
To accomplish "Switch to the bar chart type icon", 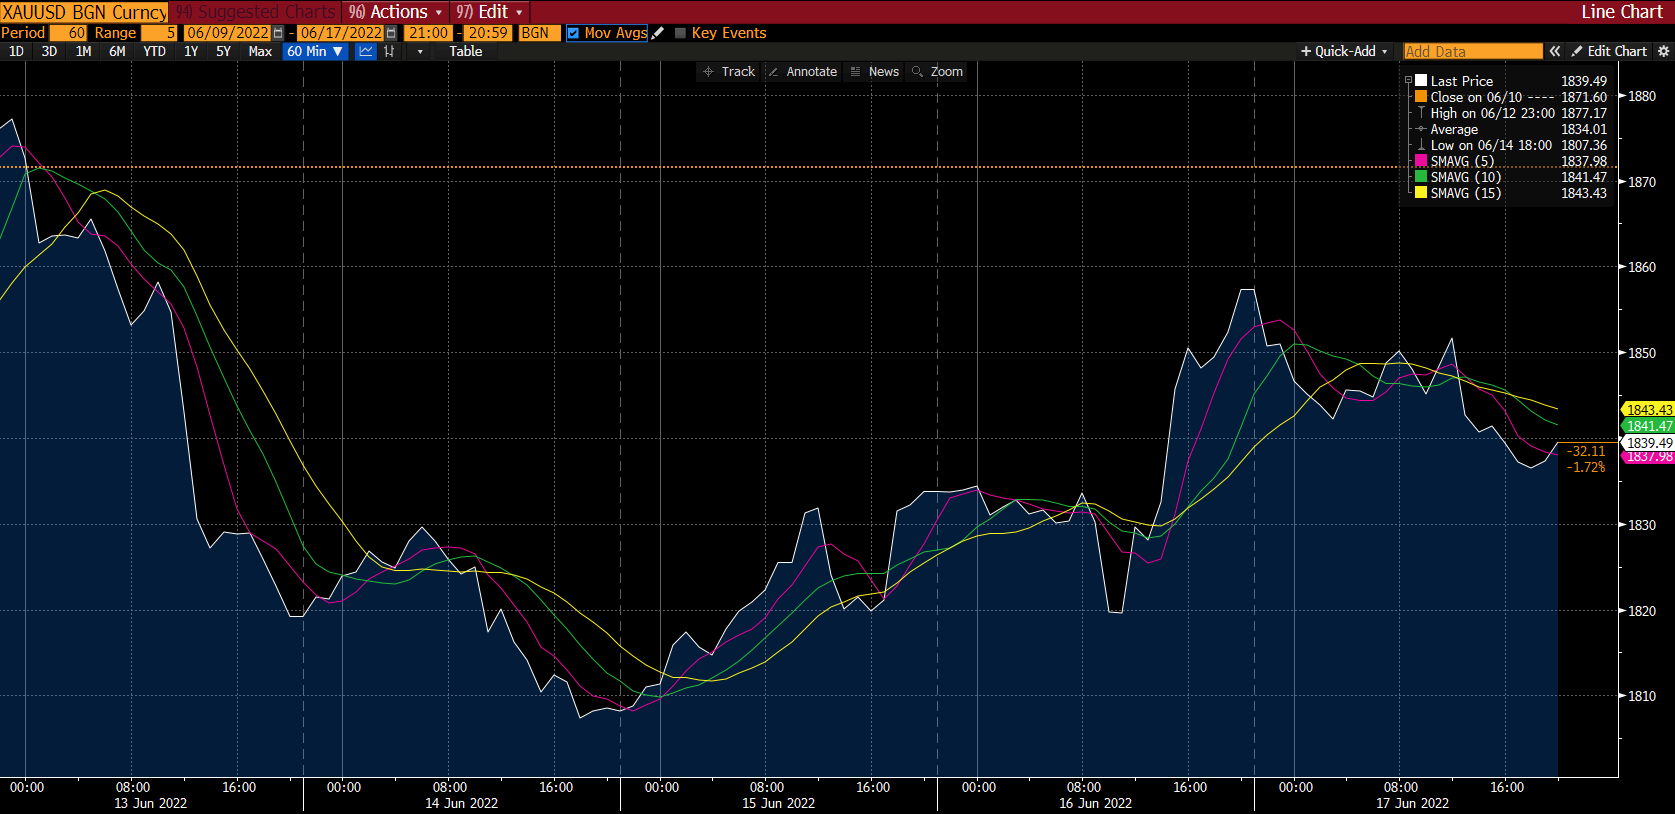I will 389,51.
